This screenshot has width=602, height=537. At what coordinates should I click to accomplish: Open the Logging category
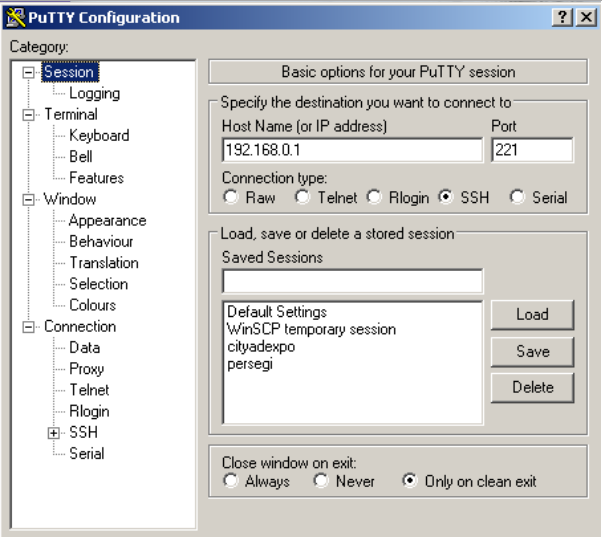pos(94,93)
